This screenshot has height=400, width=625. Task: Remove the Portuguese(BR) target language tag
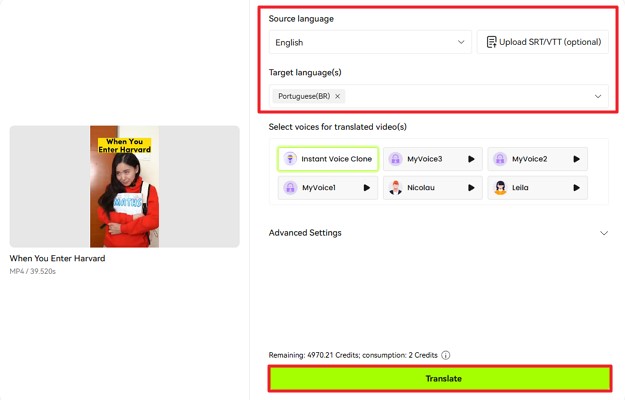pyautogui.click(x=338, y=96)
